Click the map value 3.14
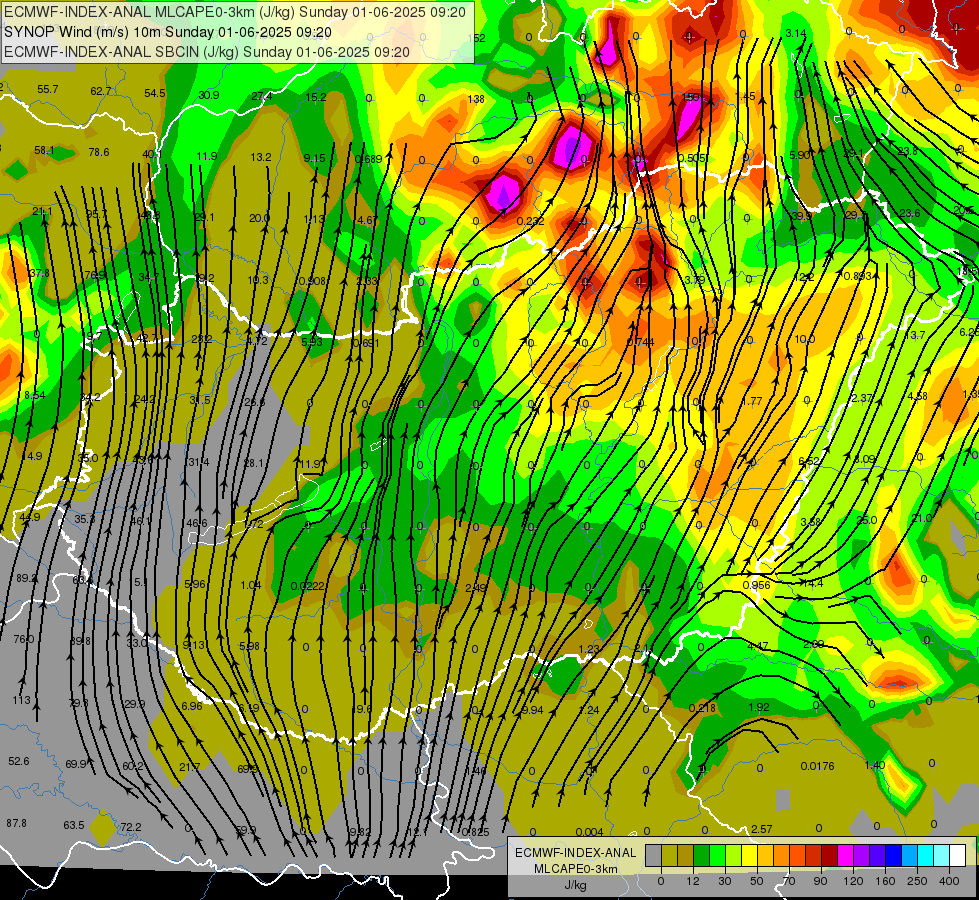The height and width of the screenshot is (900, 979). click(795, 33)
